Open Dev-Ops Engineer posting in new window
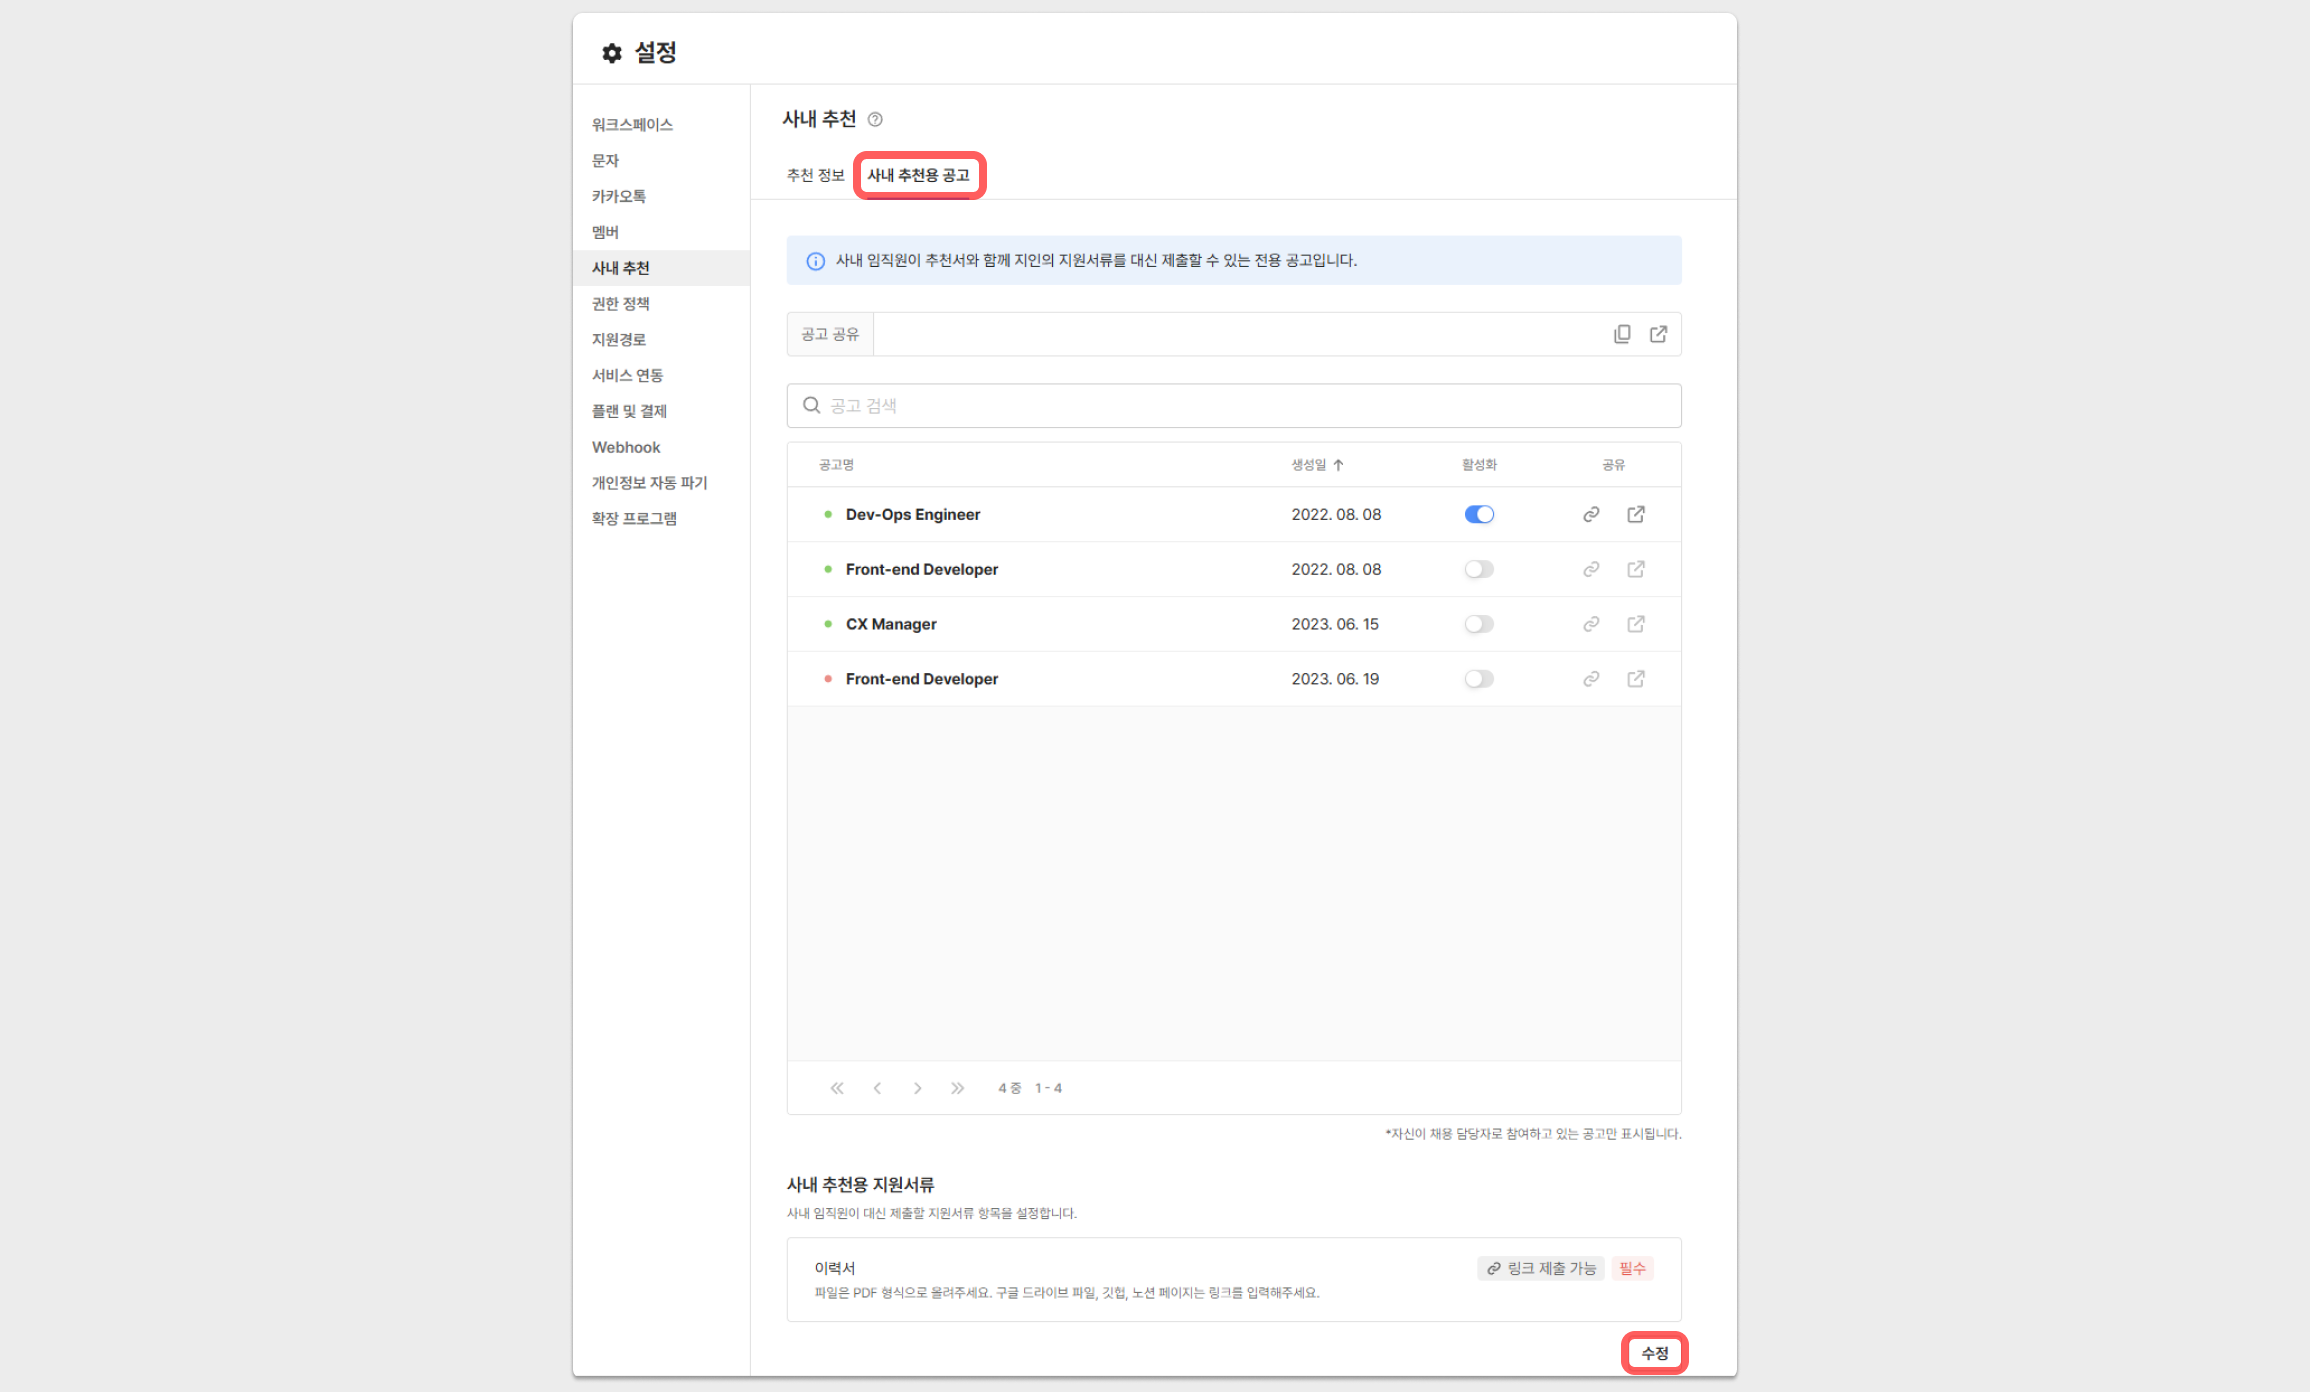Viewport: 2310px width, 1392px height. point(1636,514)
